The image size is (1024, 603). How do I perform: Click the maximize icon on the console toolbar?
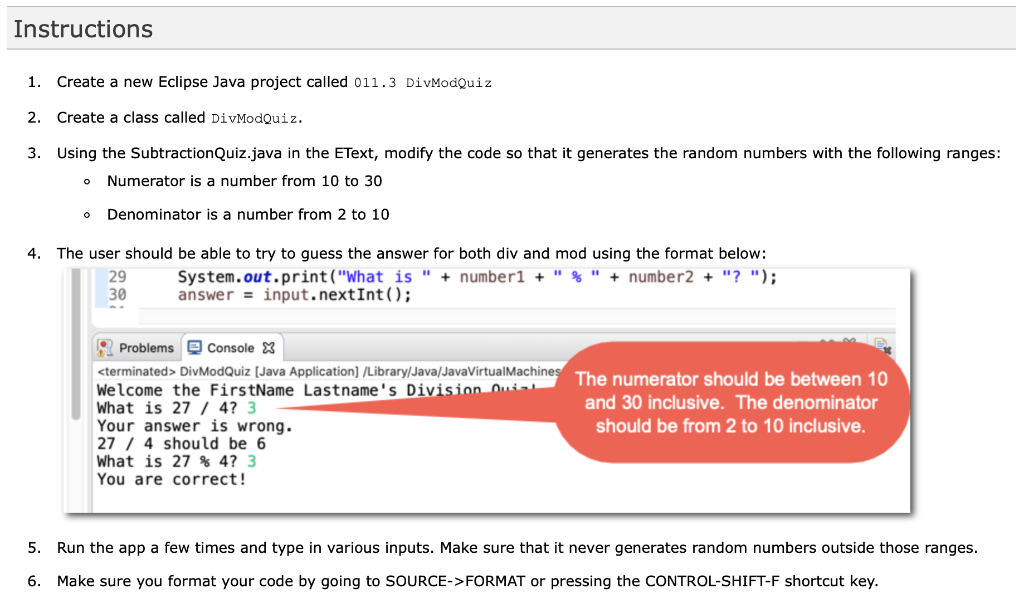click(x=849, y=340)
